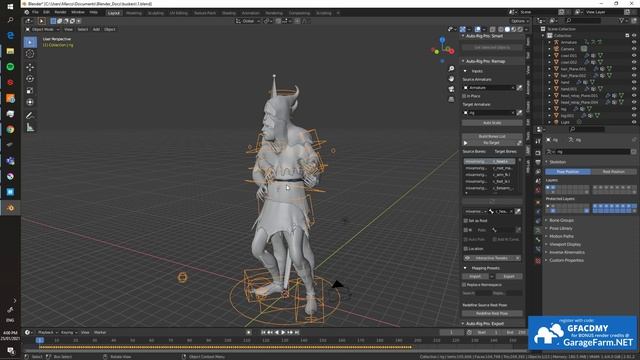The width and height of the screenshot is (640, 360).
Task: Select the Move tool
Action: [x=30, y=67]
